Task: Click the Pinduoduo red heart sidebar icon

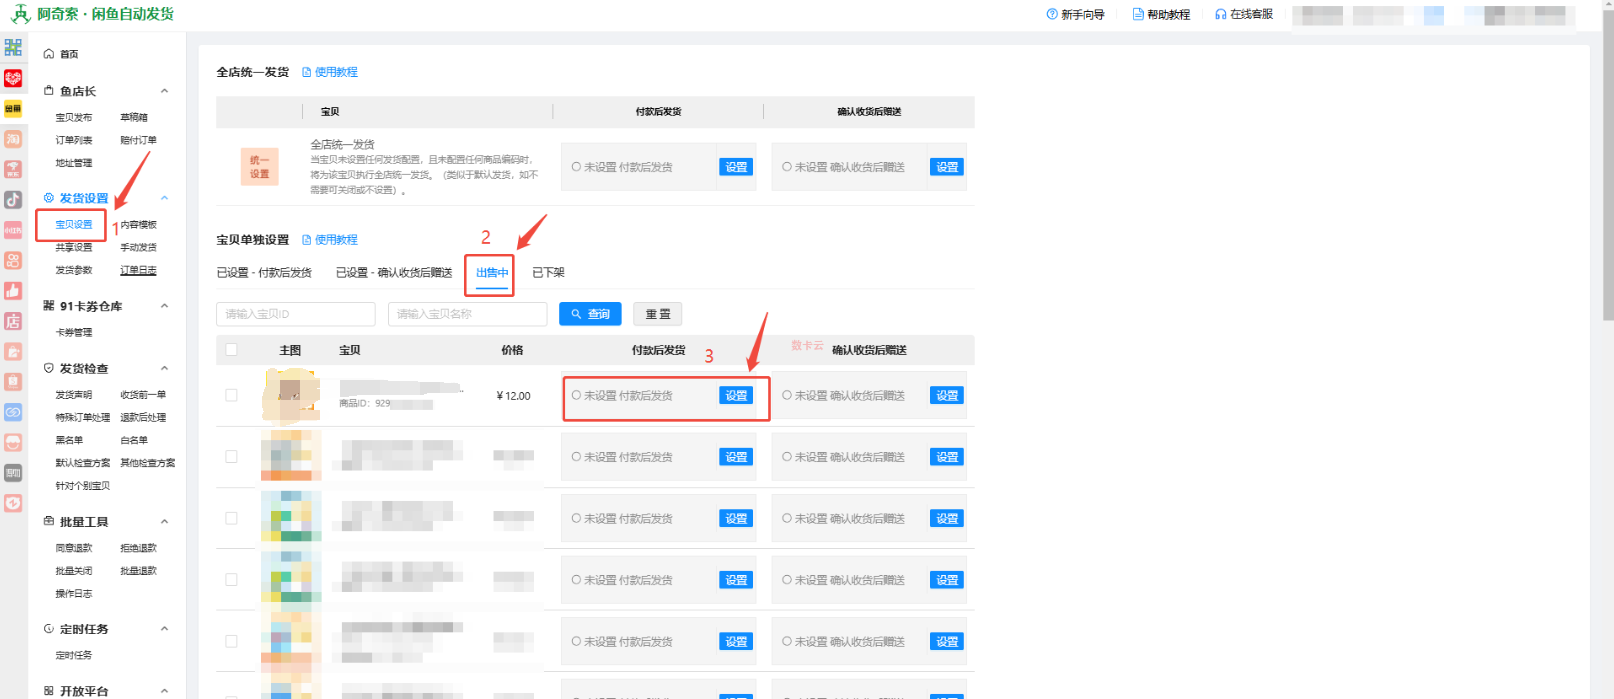Action: (13, 78)
